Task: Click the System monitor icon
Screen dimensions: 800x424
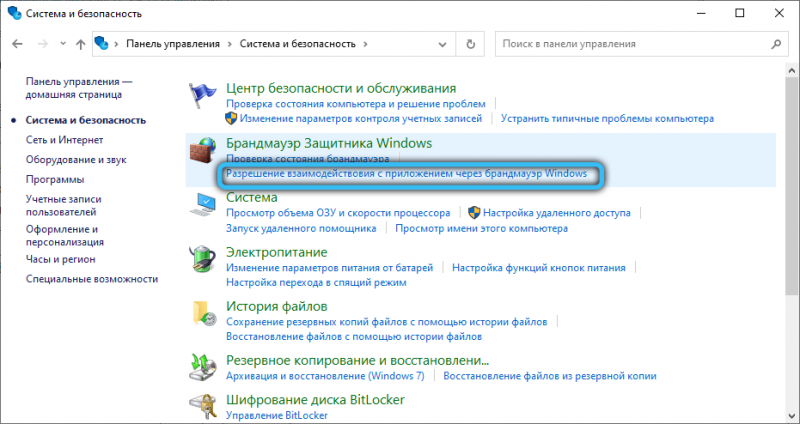Action: [203, 205]
